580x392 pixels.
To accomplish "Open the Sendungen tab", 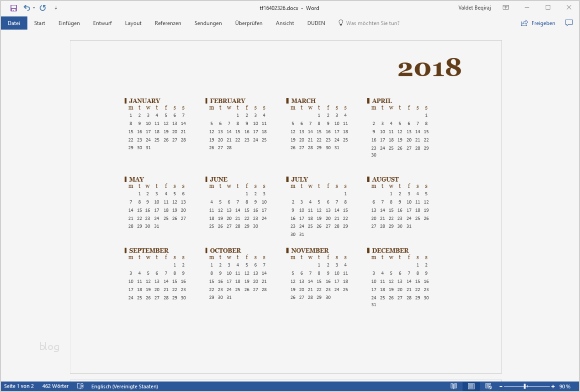I will (x=208, y=23).
